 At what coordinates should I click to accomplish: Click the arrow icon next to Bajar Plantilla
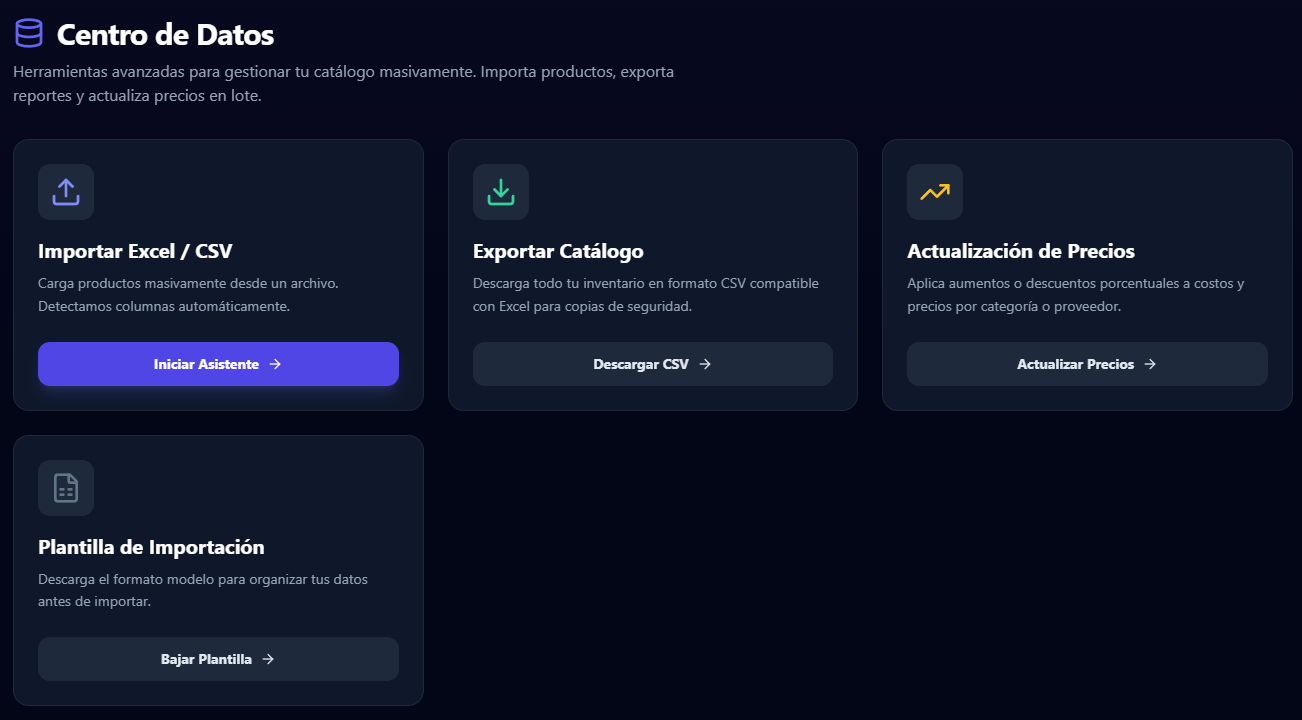(268, 659)
